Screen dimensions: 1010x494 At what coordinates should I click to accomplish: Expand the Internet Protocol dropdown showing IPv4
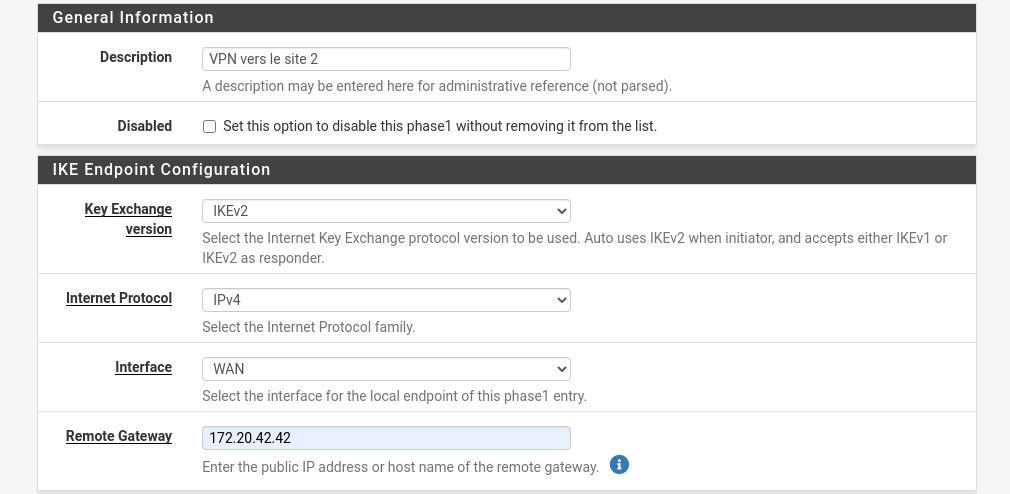[386, 300]
